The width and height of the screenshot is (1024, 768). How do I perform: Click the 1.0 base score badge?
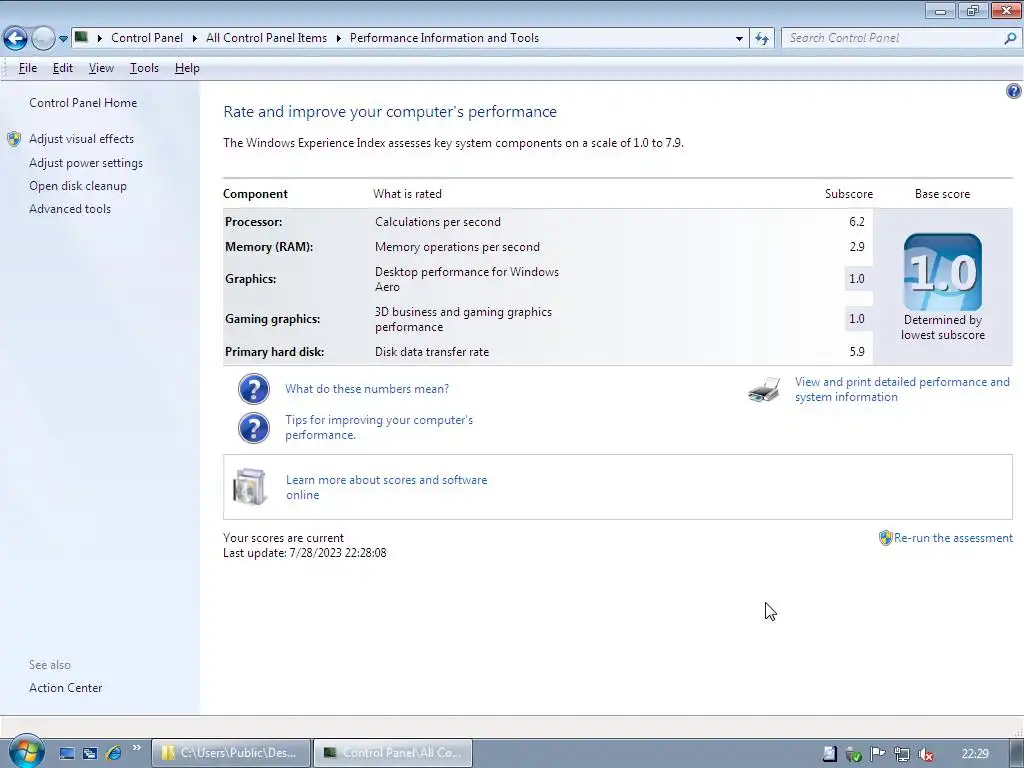(942, 272)
